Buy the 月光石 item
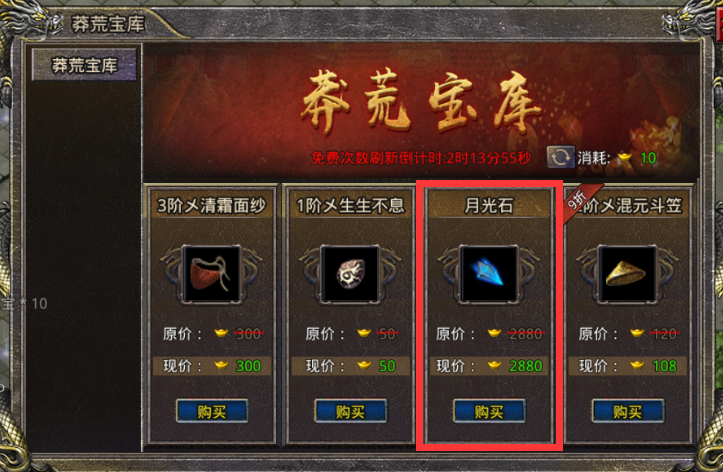This screenshot has width=723, height=472. (x=489, y=411)
